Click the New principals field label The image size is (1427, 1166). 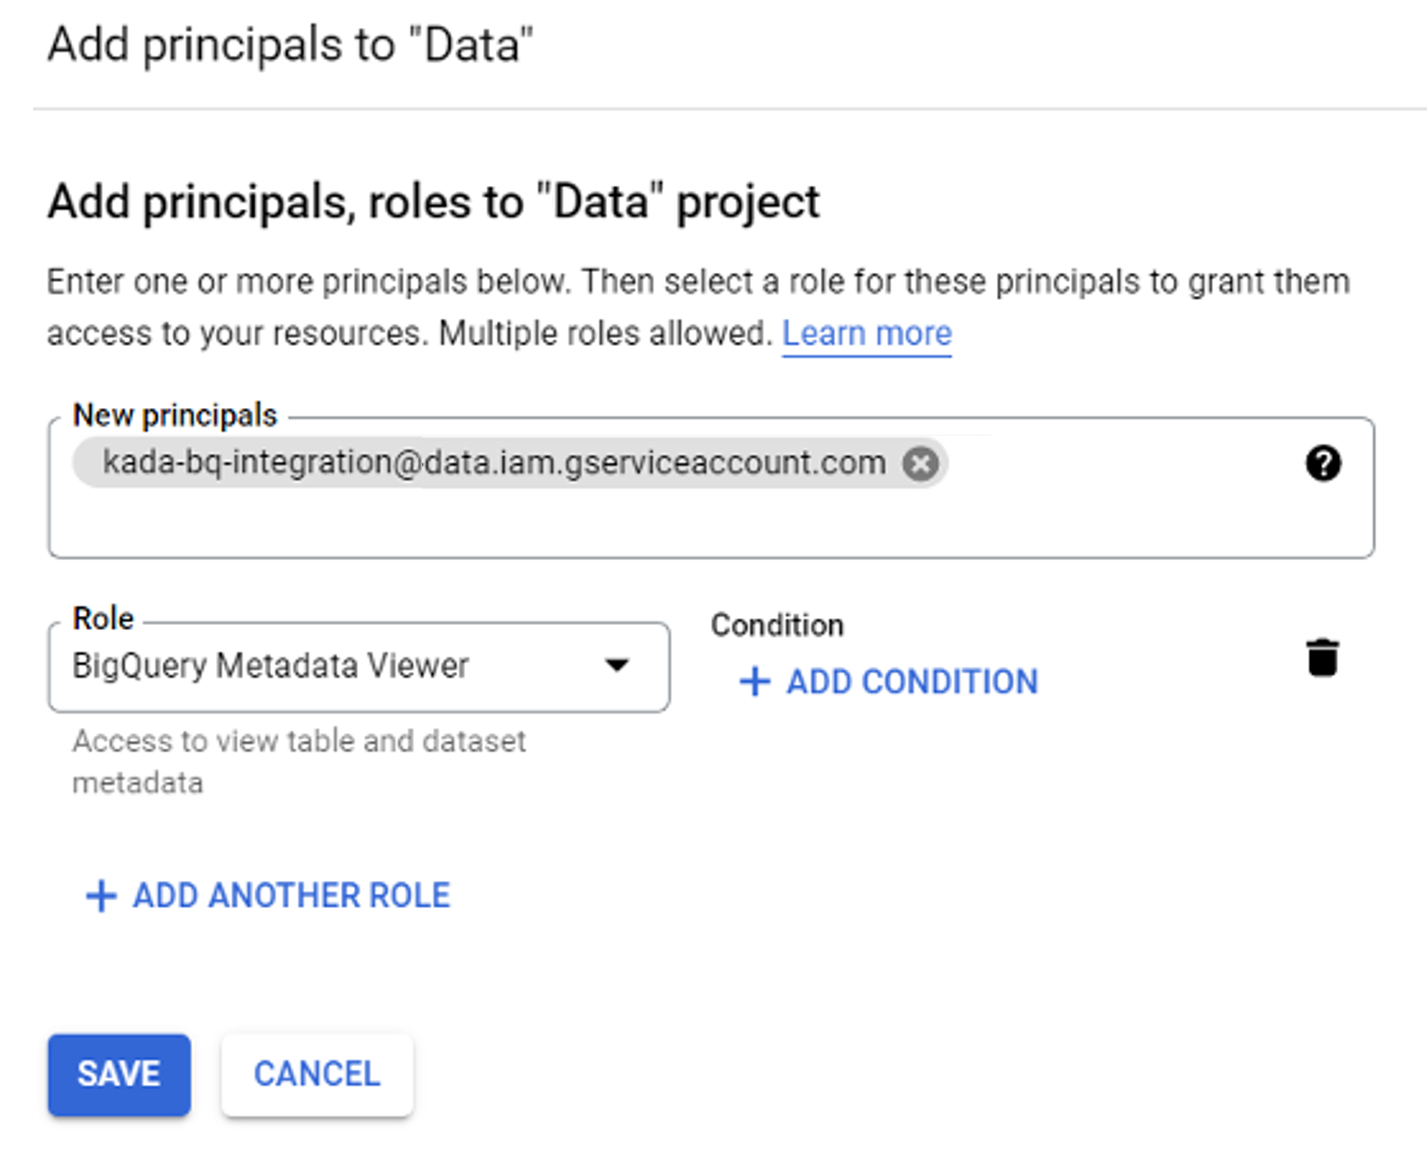(x=175, y=415)
